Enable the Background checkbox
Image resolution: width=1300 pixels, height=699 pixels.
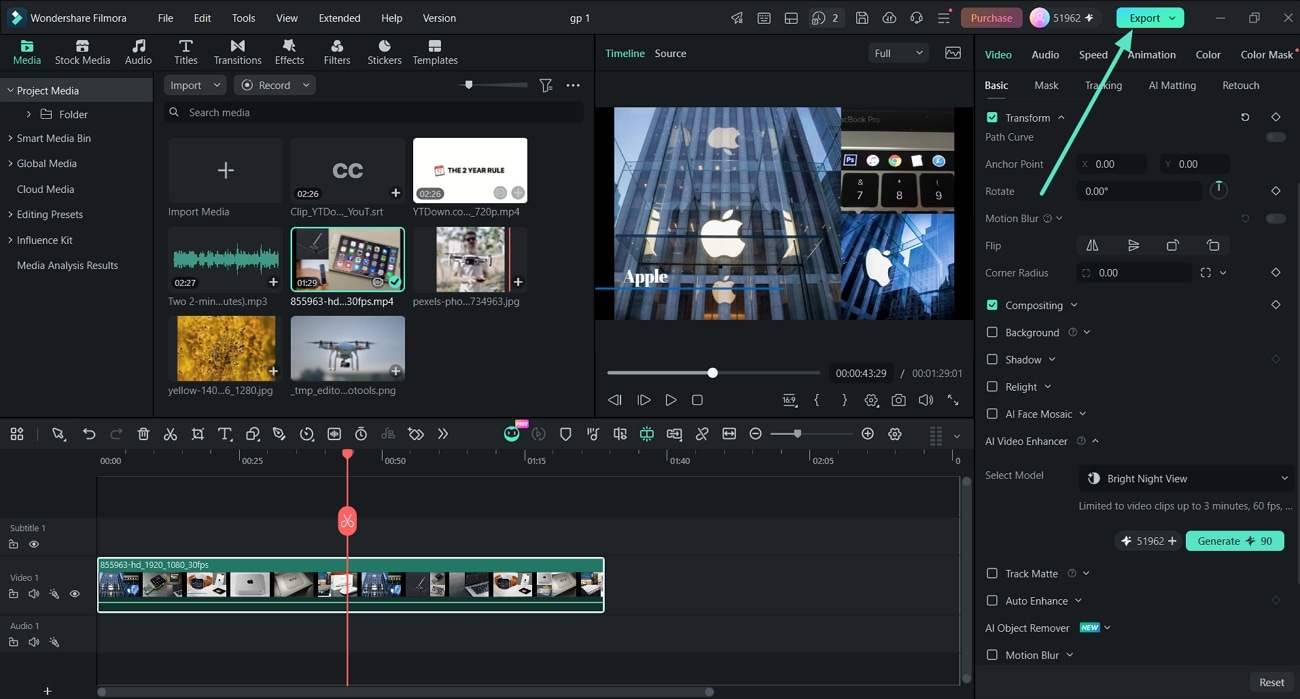(x=992, y=332)
